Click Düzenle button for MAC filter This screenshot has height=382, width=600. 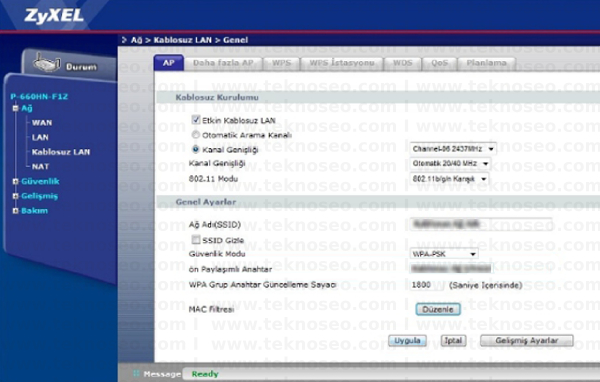point(438,309)
